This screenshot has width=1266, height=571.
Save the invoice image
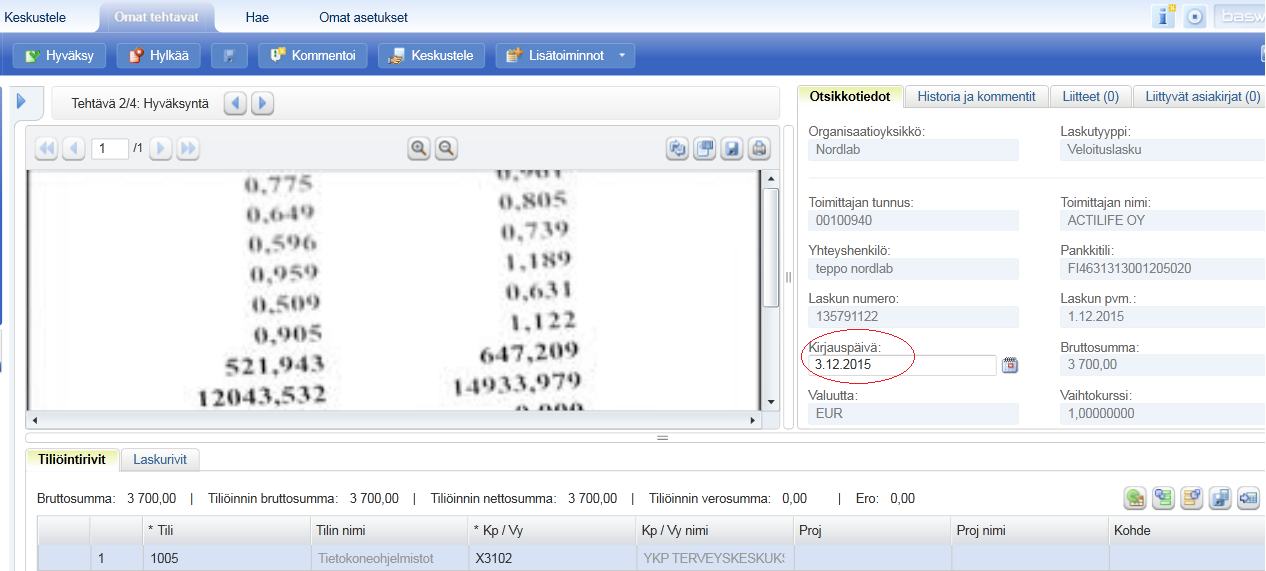pyautogui.click(x=732, y=149)
